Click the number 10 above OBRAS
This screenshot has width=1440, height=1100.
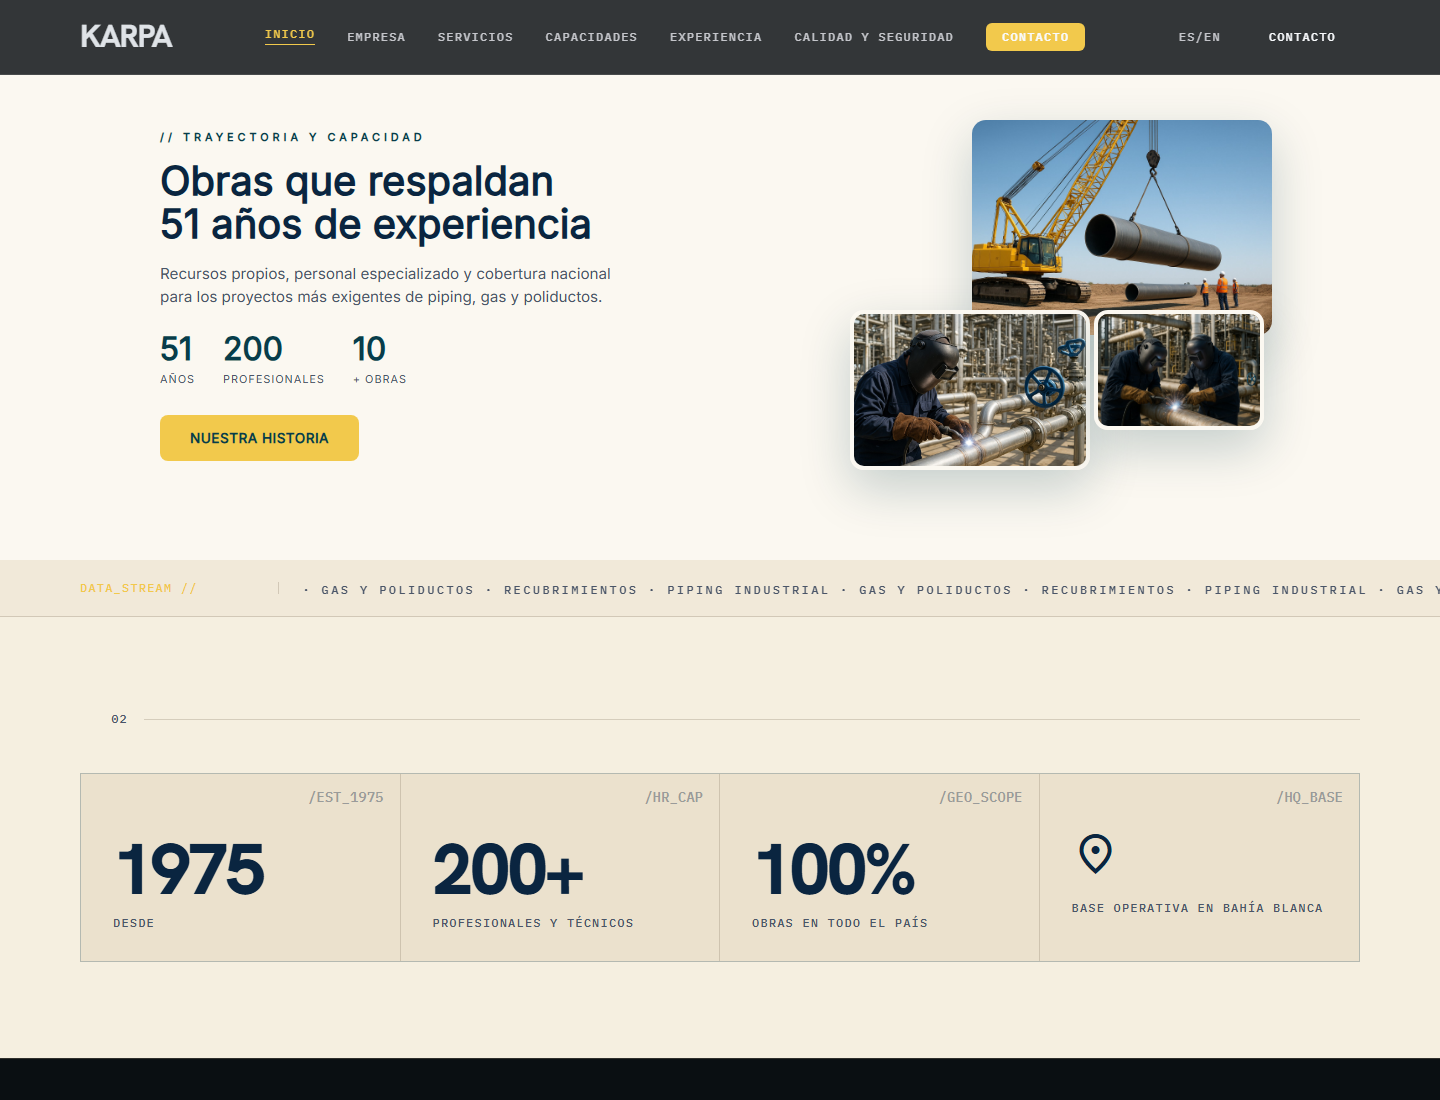pos(369,349)
